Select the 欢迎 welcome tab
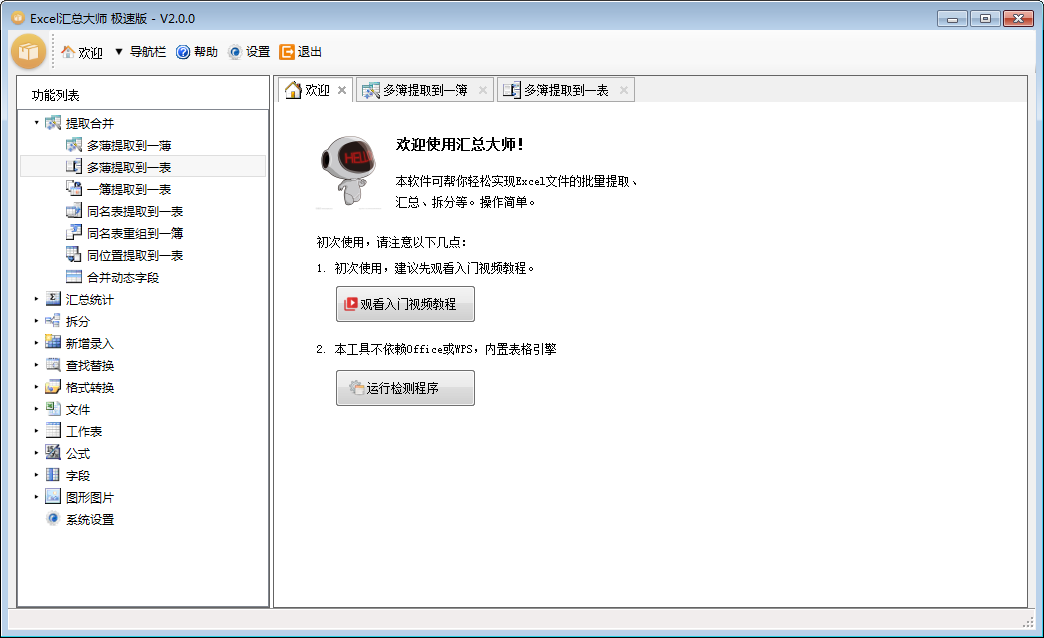 (315, 88)
